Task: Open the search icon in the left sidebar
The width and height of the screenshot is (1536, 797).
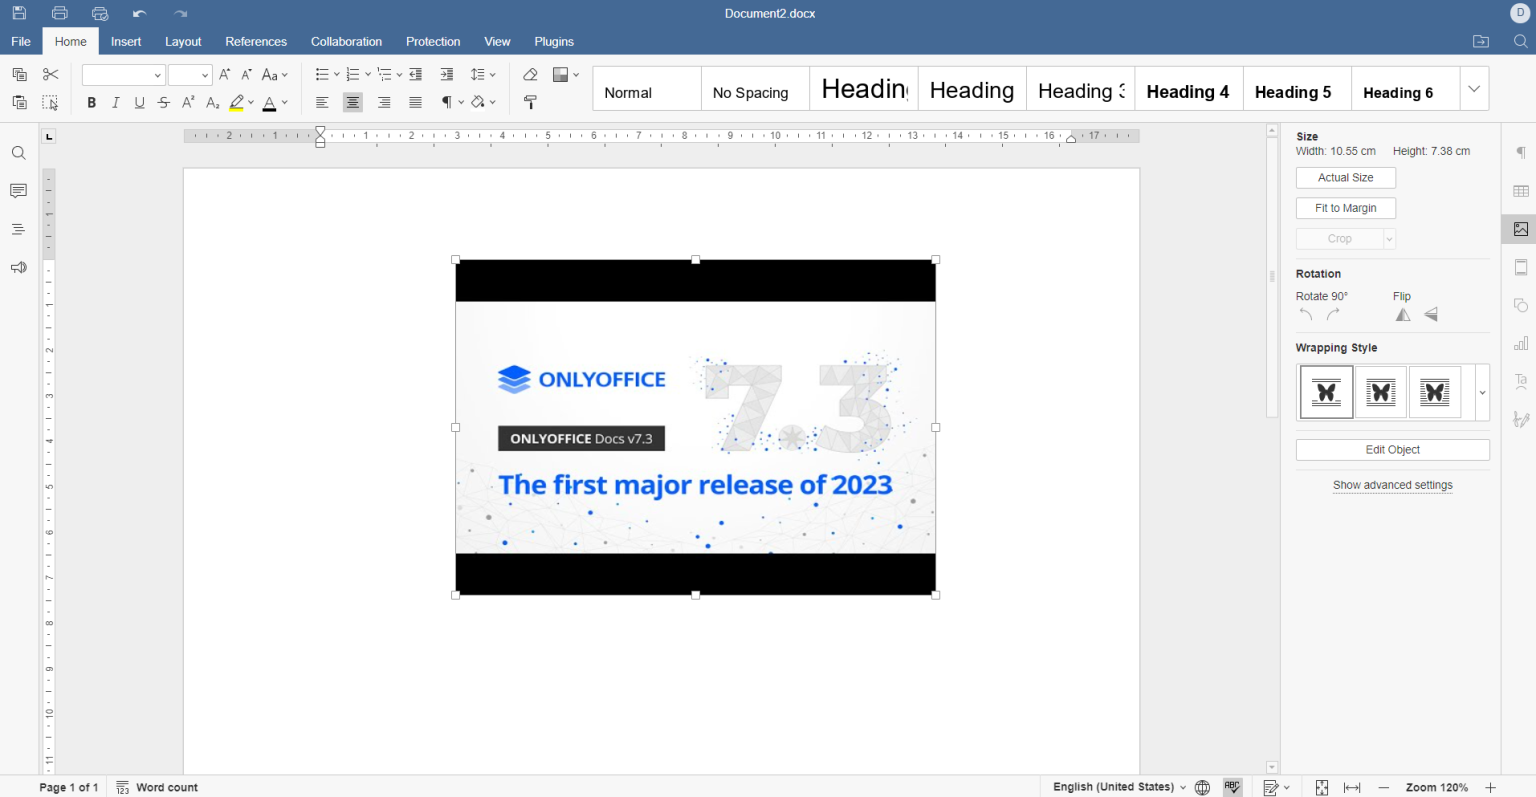Action: point(18,152)
